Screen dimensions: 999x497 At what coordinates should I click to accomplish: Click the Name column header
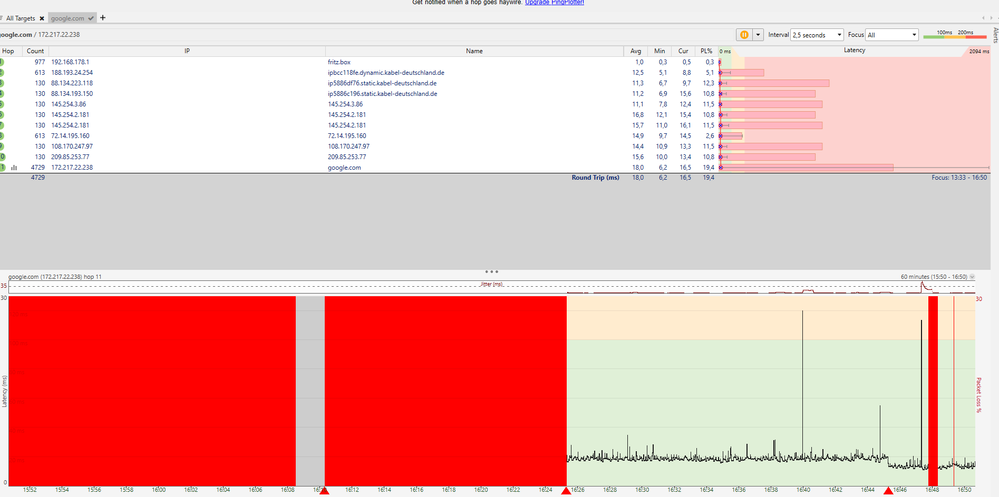pos(474,51)
